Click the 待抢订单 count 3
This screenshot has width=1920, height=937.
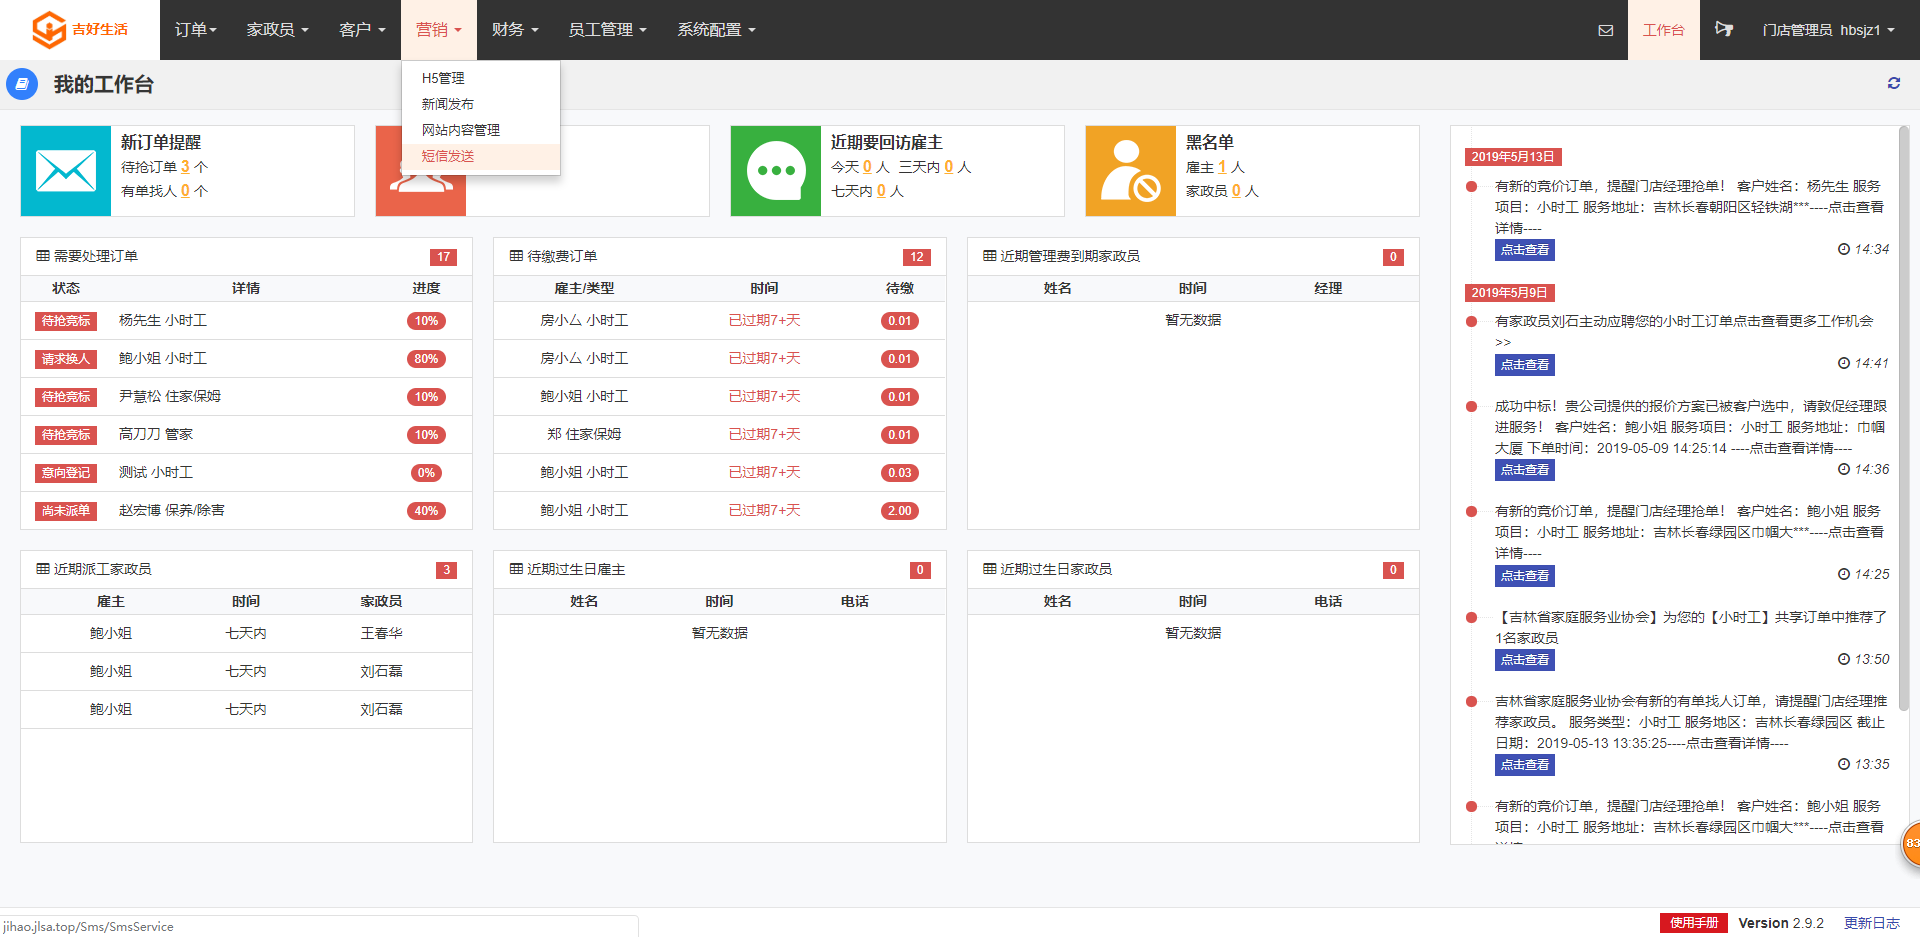(185, 167)
